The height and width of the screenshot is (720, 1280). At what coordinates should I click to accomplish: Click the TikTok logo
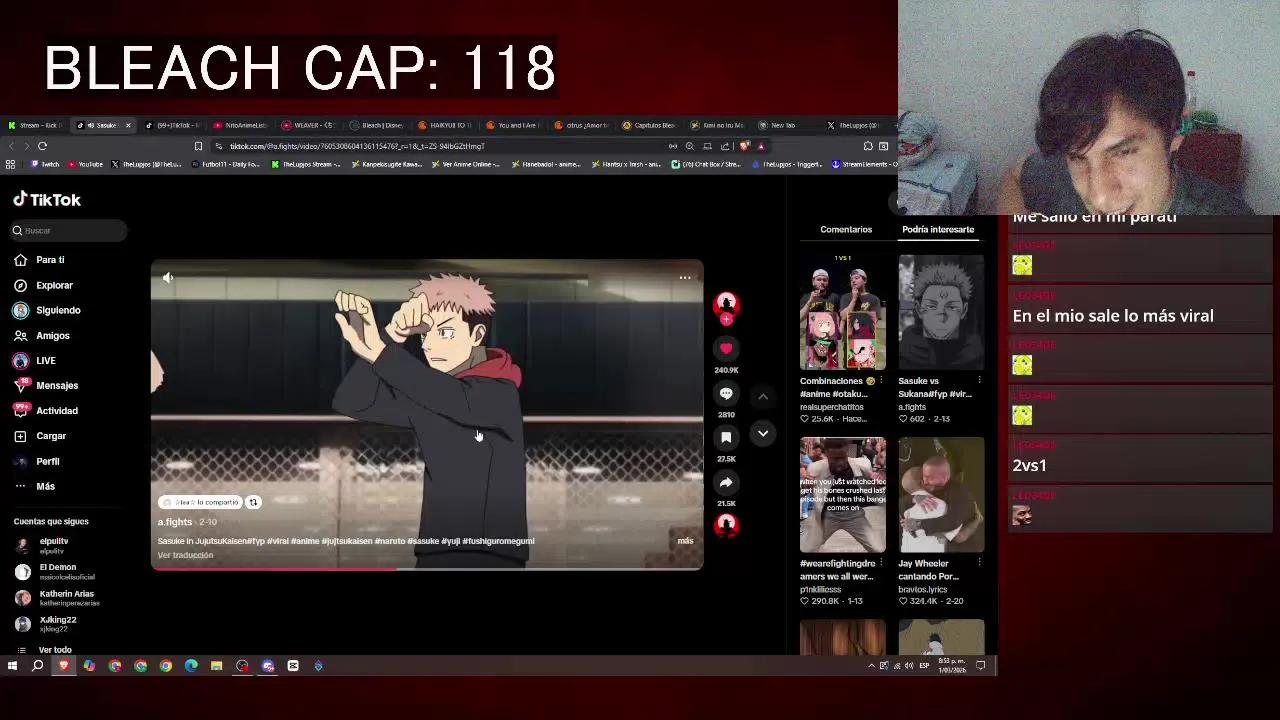(x=47, y=200)
